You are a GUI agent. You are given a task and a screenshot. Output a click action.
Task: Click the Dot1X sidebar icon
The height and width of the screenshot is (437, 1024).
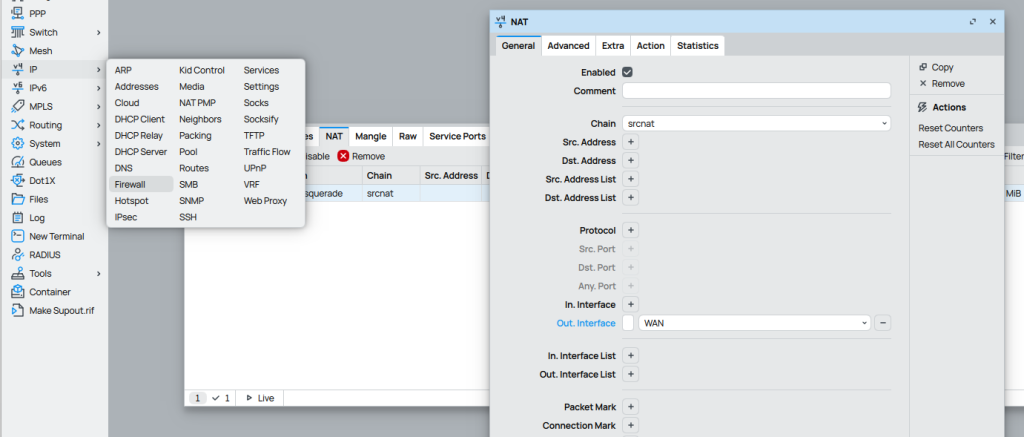[18, 180]
